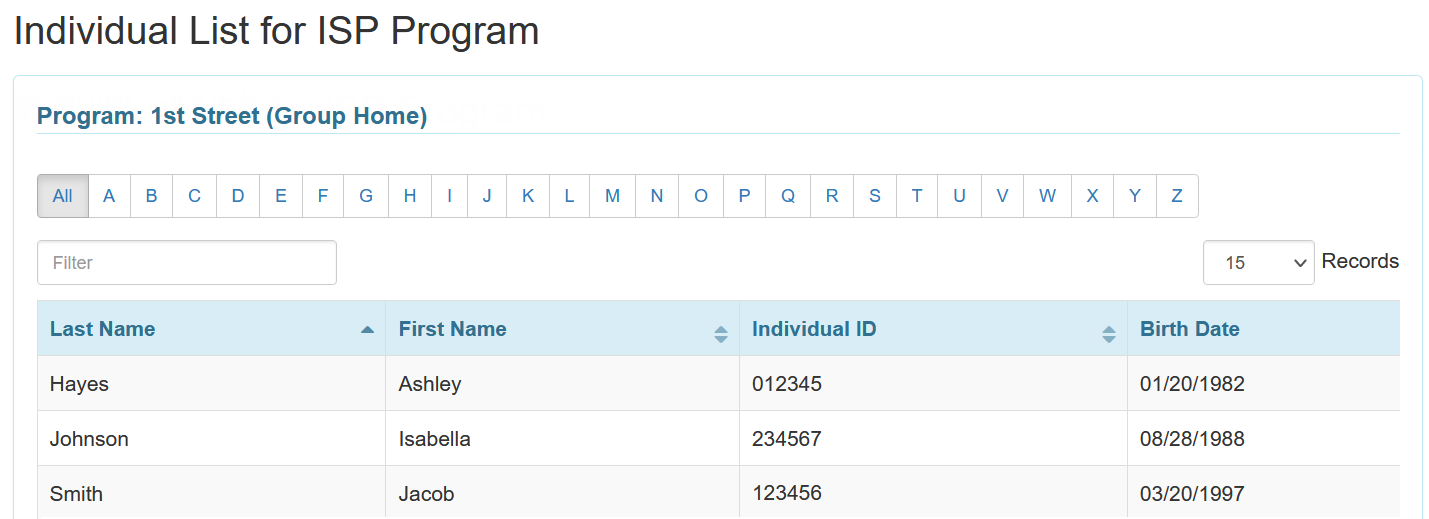The width and height of the screenshot is (1429, 519).
Task: Filter individuals by letter J
Action: tap(487, 196)
